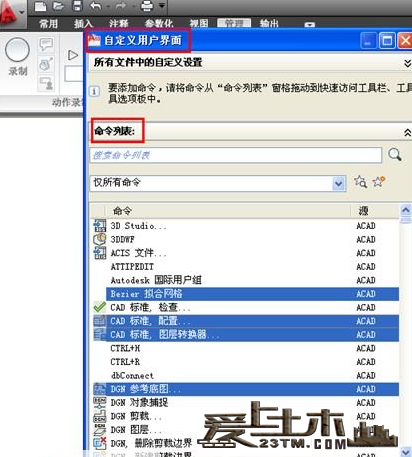
Task: Select the CTRL+R command row
Action: (x=245, y=362)
